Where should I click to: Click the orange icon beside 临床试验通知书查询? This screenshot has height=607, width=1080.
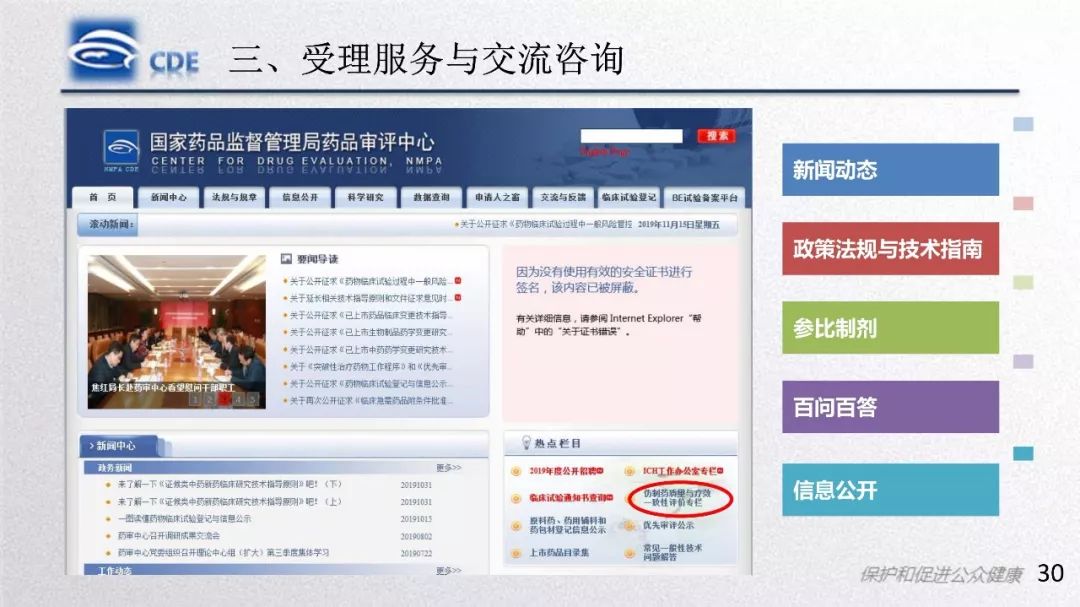point(516,498)
